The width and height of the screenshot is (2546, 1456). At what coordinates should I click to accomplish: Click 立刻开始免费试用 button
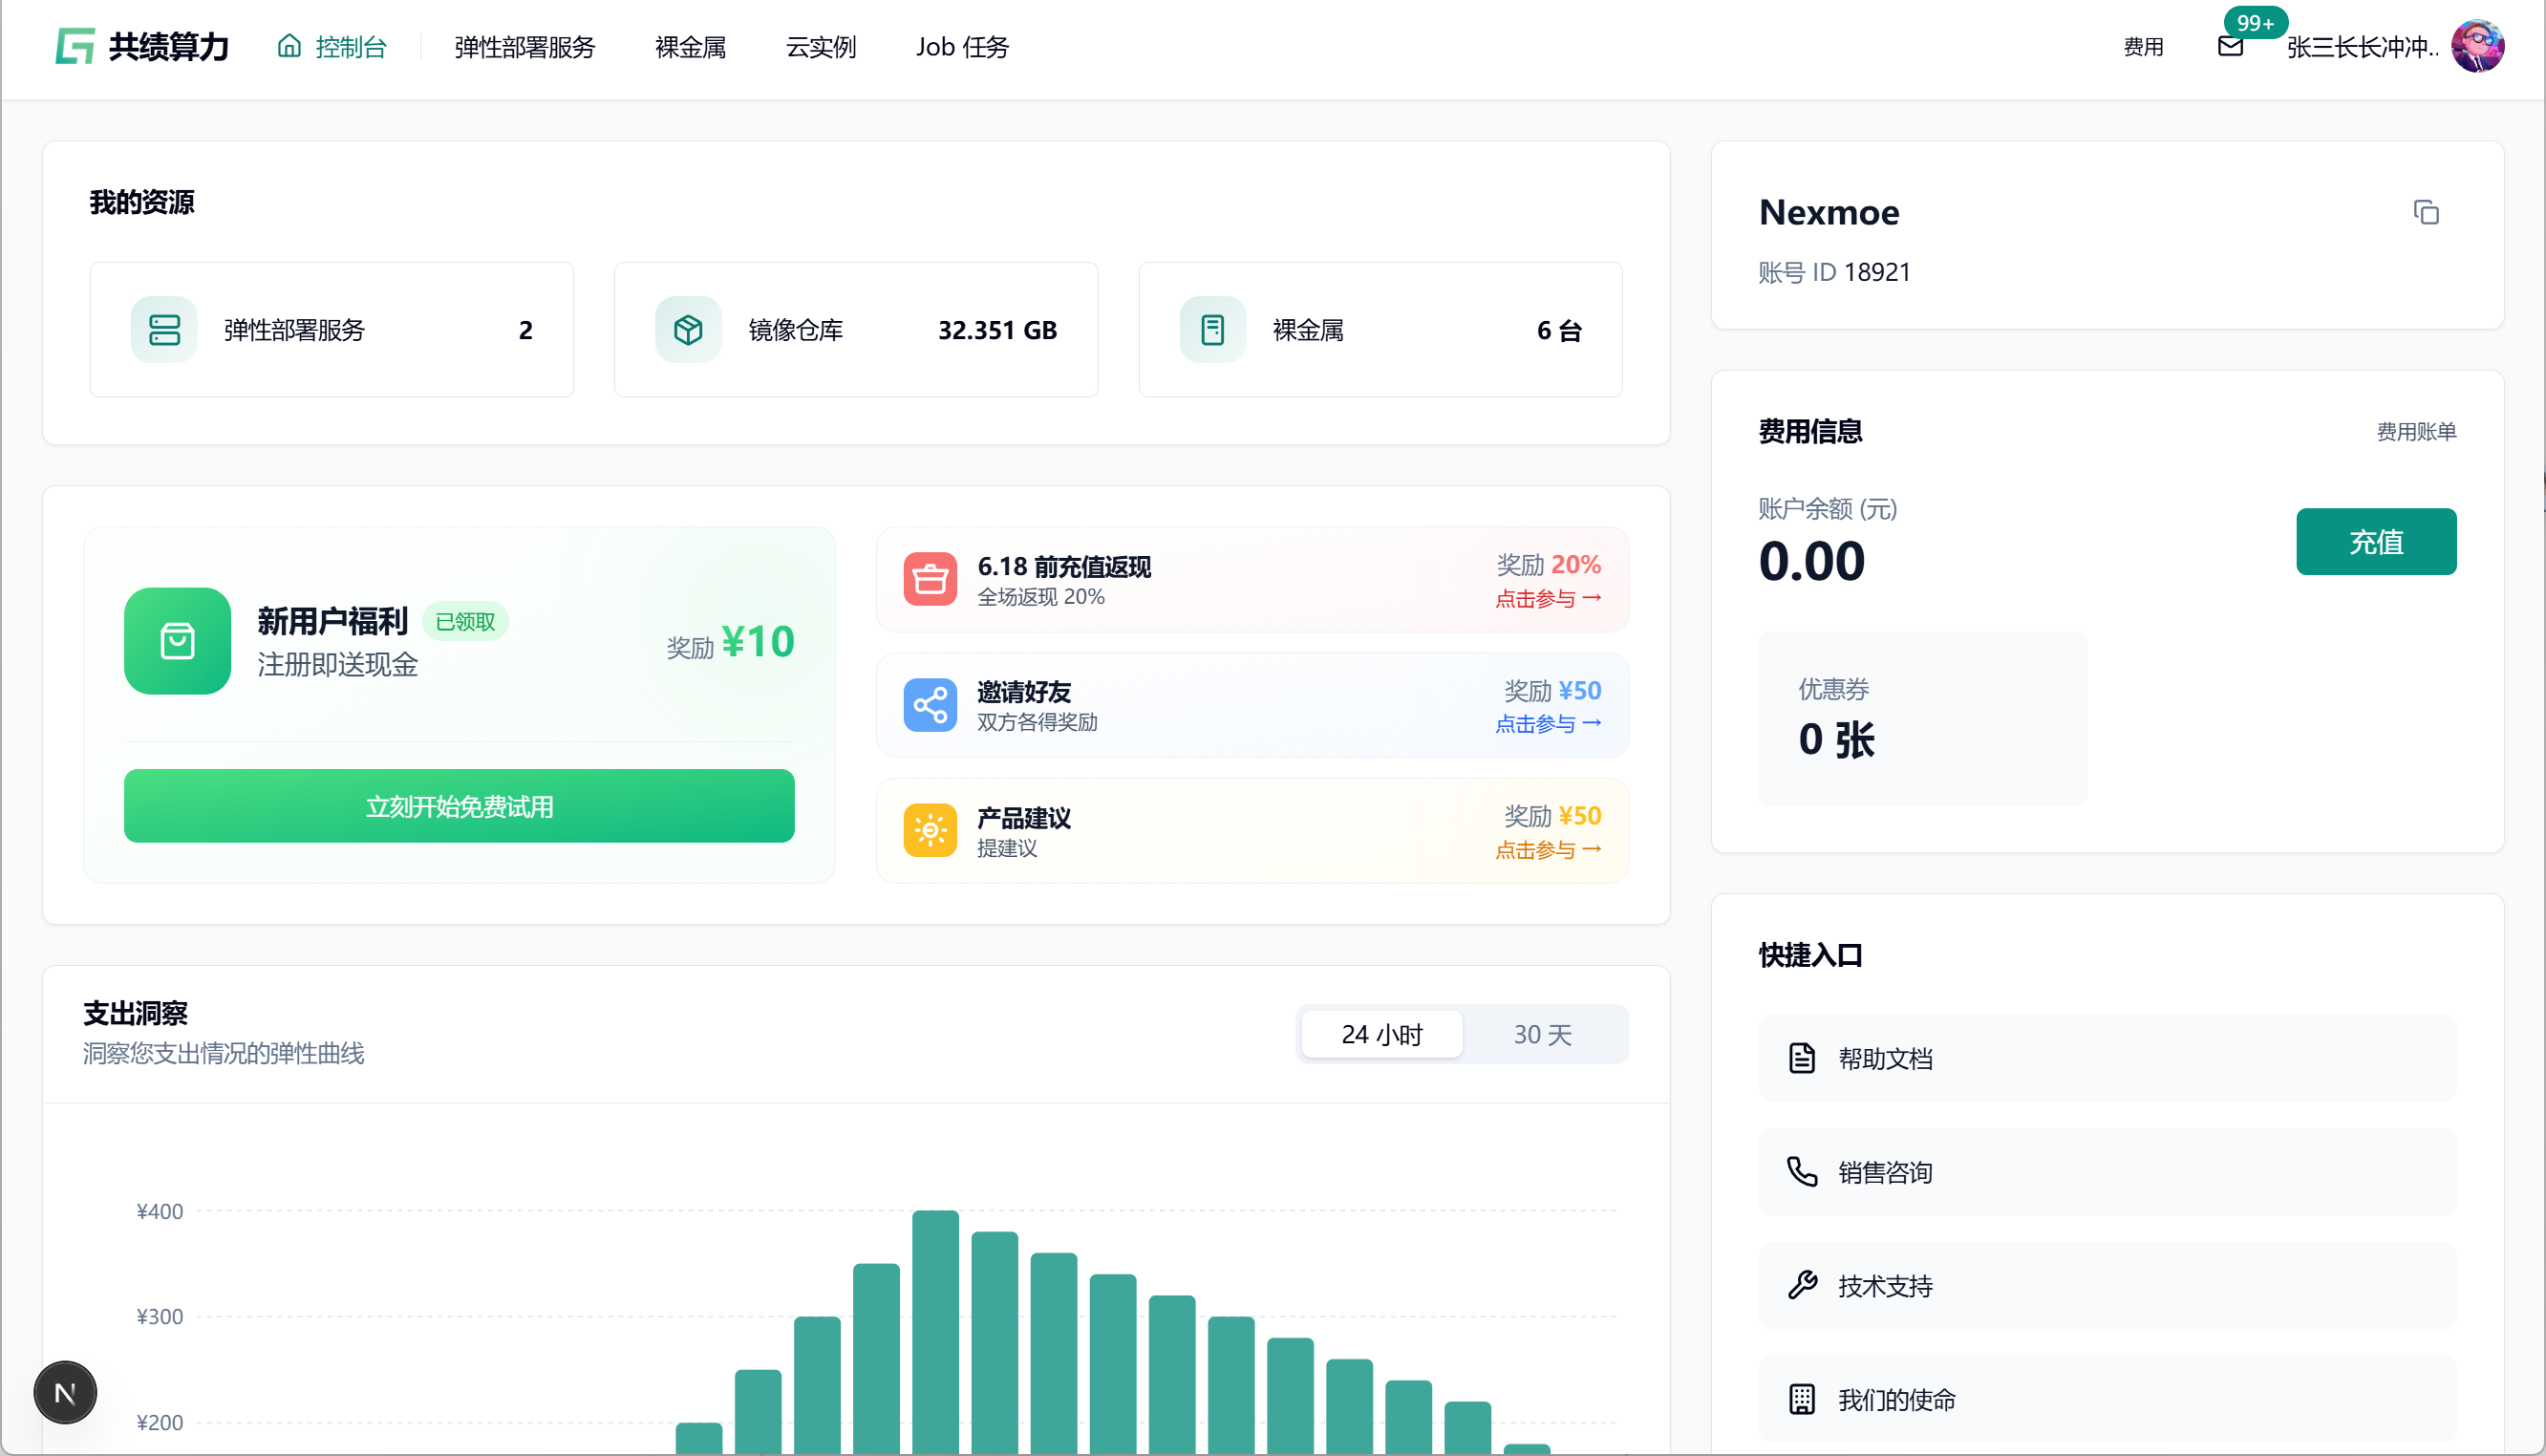(459, 806)
